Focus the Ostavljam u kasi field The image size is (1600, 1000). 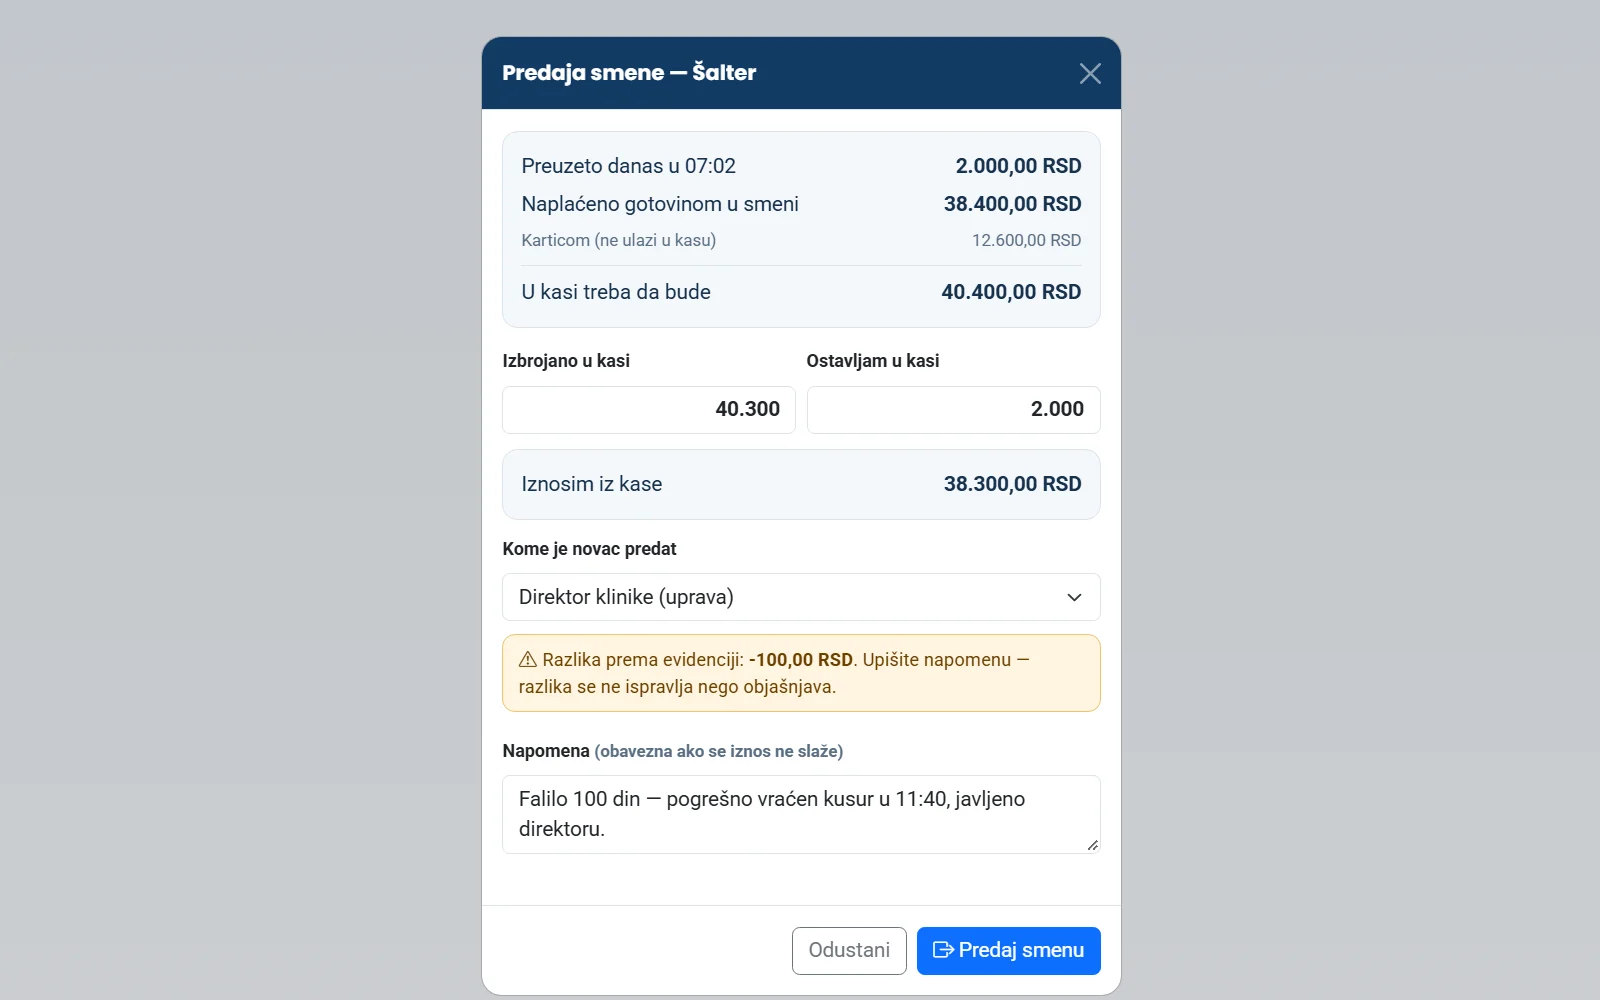click(953, 410)
